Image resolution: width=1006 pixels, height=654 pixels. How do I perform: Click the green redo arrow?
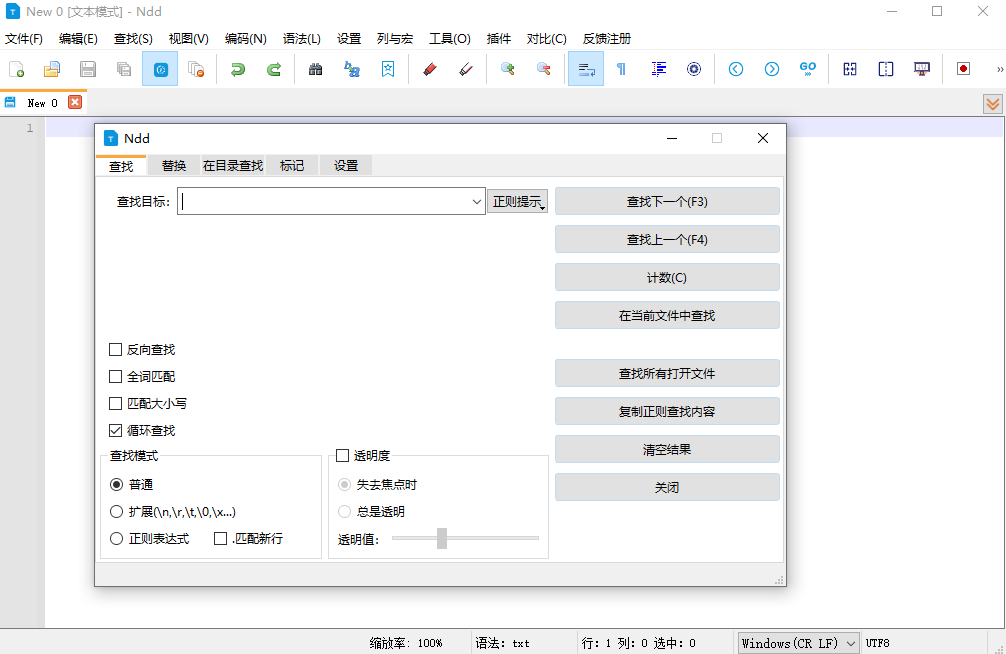tap(274, 69)
